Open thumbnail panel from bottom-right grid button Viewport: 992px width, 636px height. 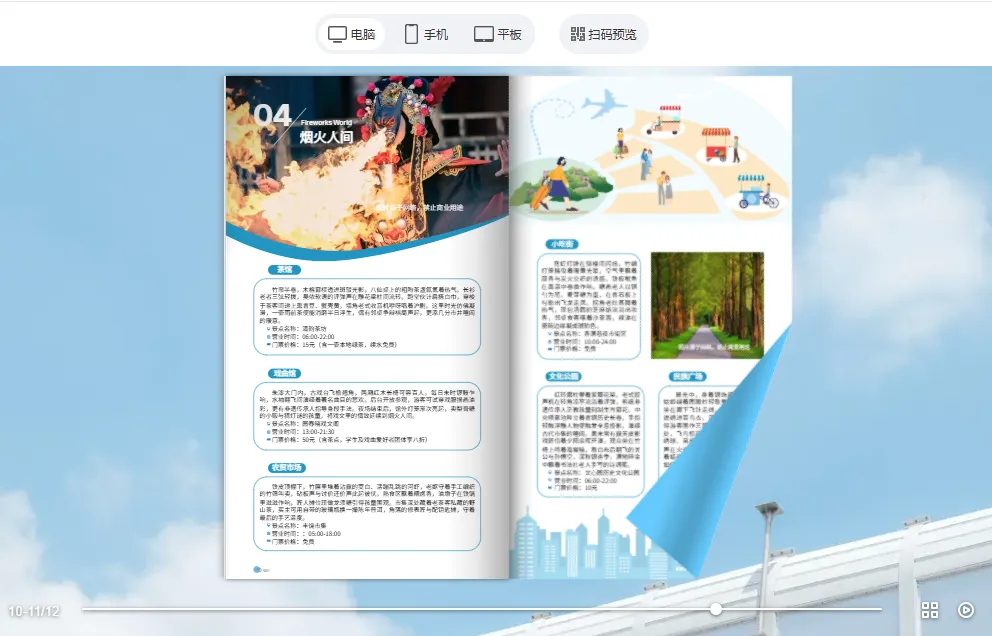[930, 609]
